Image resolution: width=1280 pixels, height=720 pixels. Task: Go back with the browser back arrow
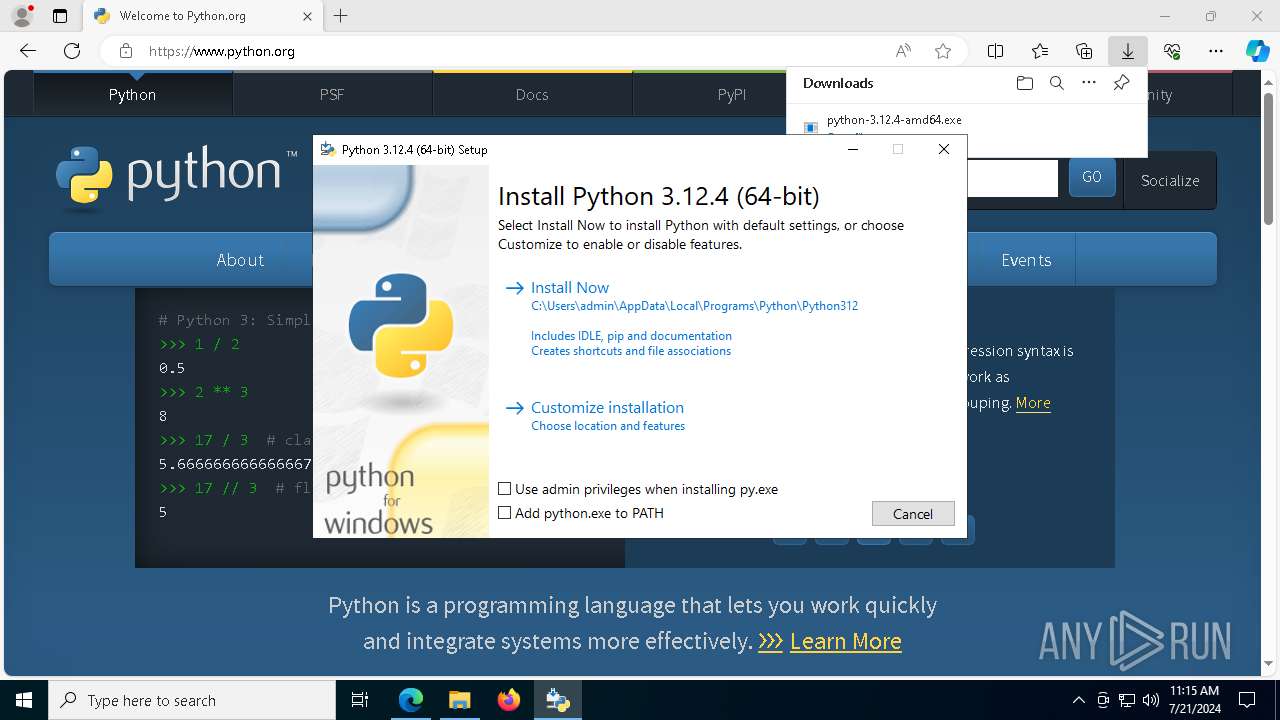coord(28,51)
